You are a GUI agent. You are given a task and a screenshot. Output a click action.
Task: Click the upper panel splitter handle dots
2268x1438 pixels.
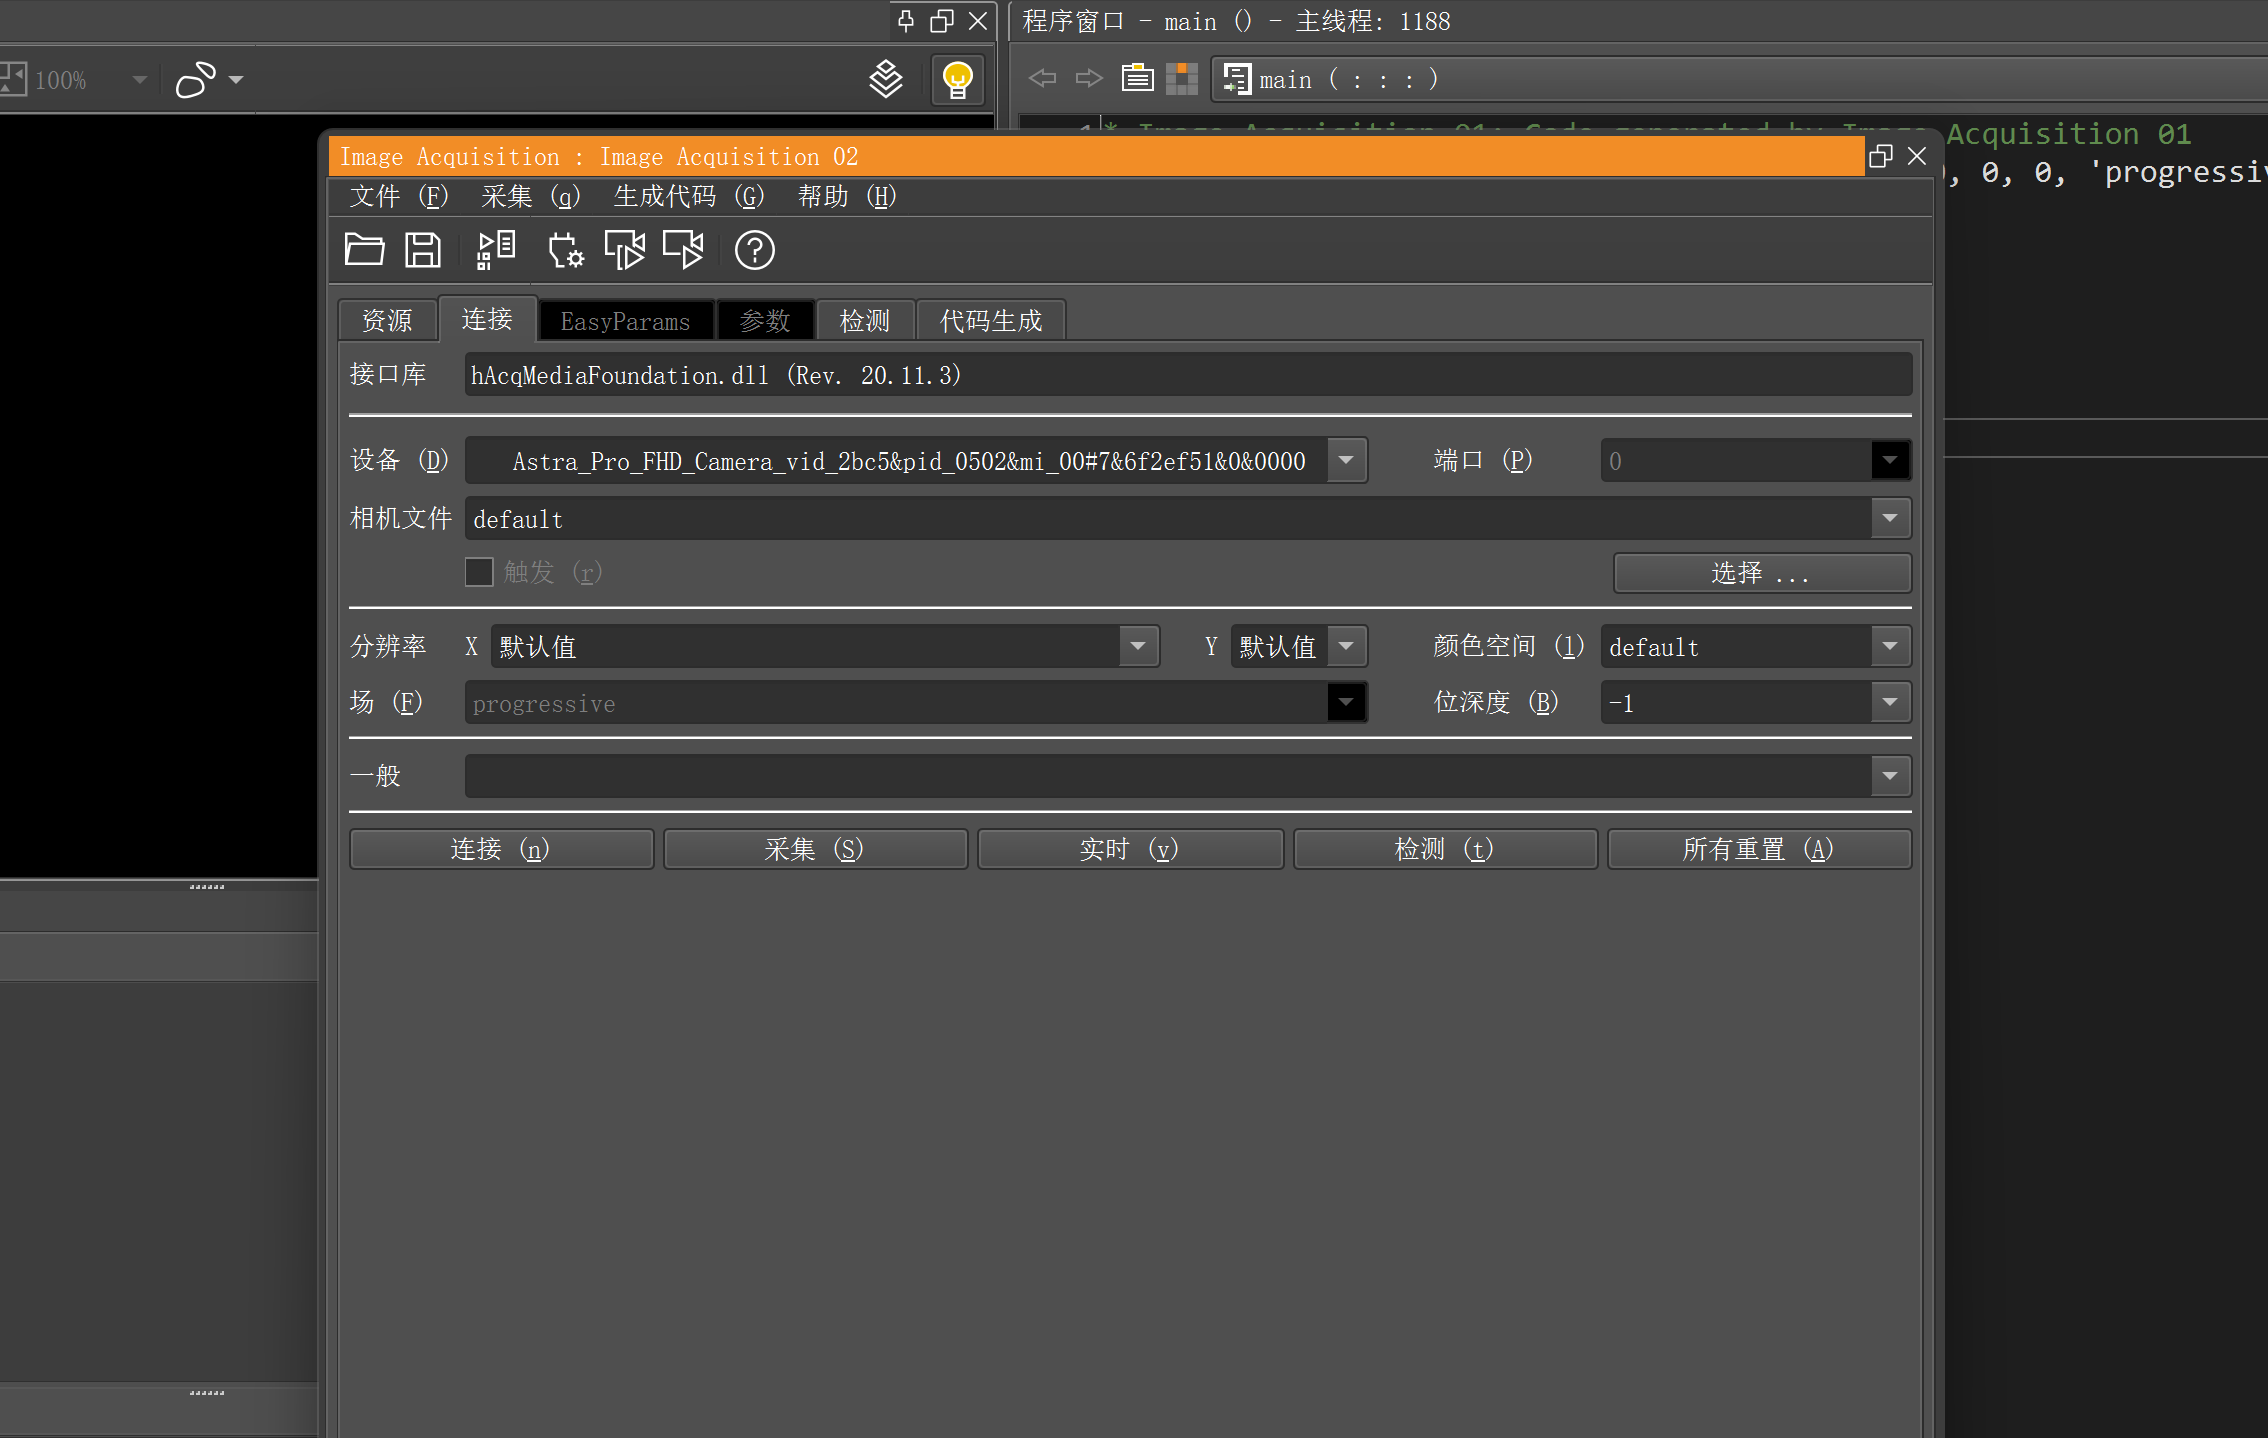207,887
